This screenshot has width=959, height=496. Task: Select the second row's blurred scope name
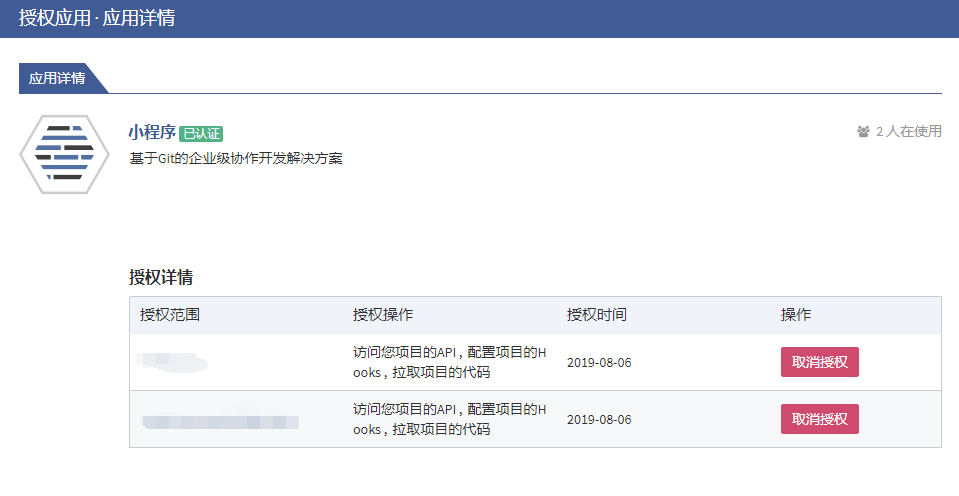click(x=220, y=420)
